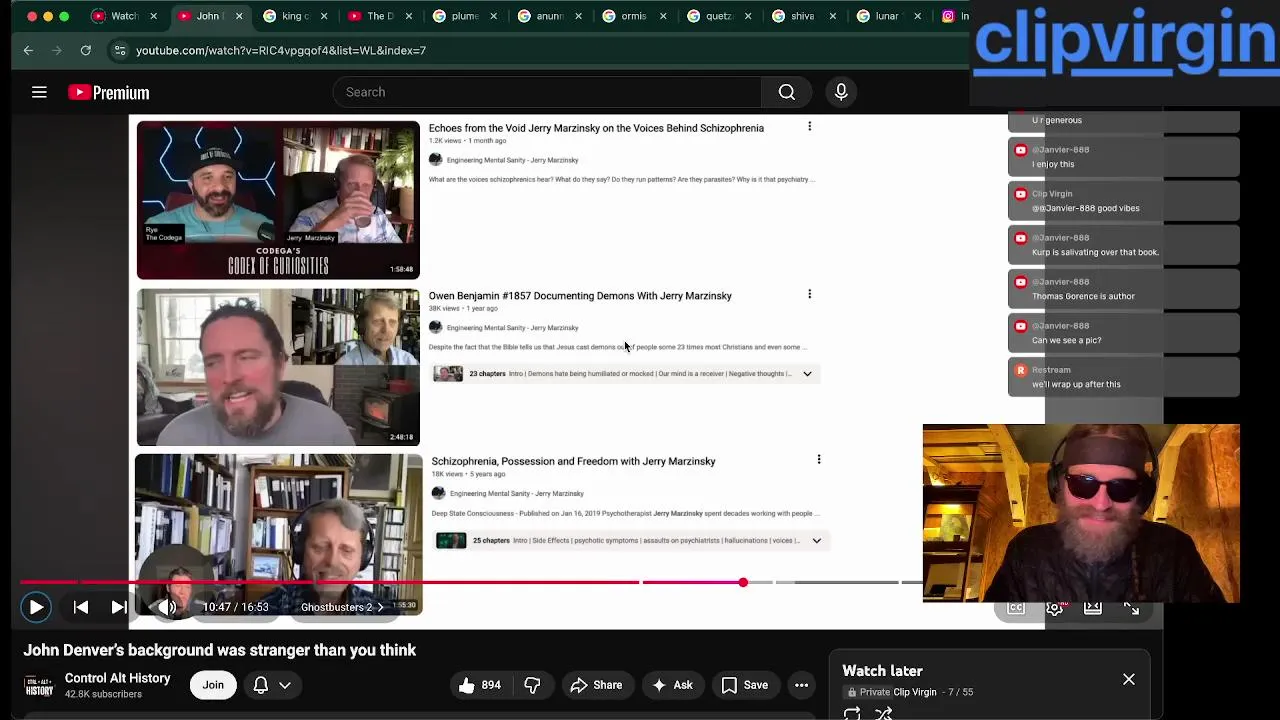Viewport: 1280px width, 720px height.
Task: Skip to next video in playlist
Action: coord(118,607)
